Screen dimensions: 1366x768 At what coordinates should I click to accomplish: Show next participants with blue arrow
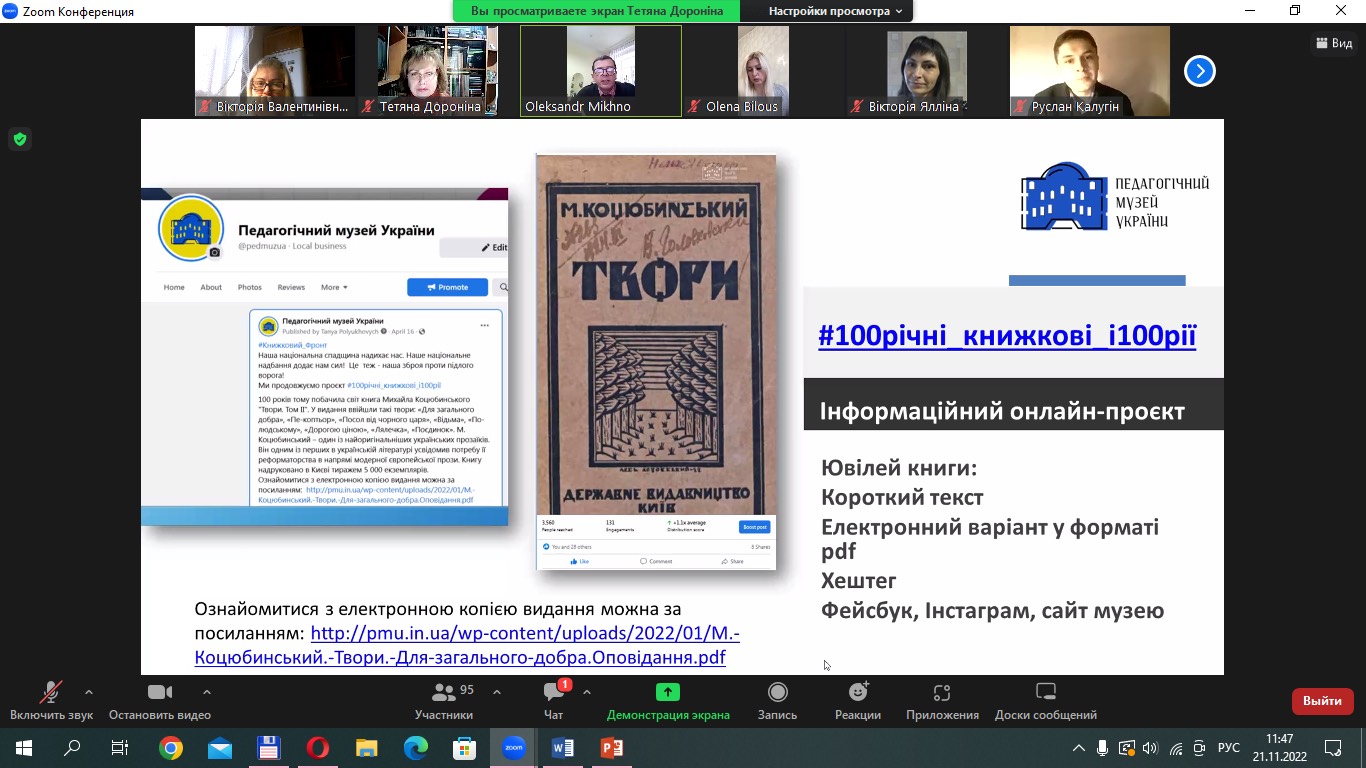click(1199, 71)
